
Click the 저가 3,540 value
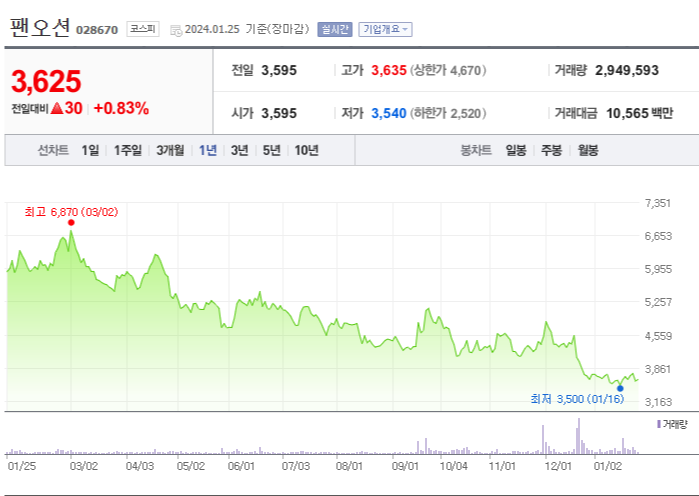tap(389, 113)
